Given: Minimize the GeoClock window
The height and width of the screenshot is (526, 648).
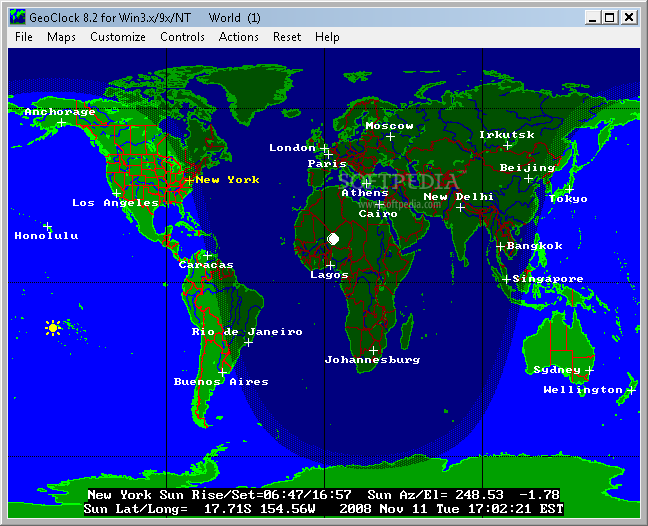Looking at the screenshot, I should pyautogui.click(x=593, y=17).
